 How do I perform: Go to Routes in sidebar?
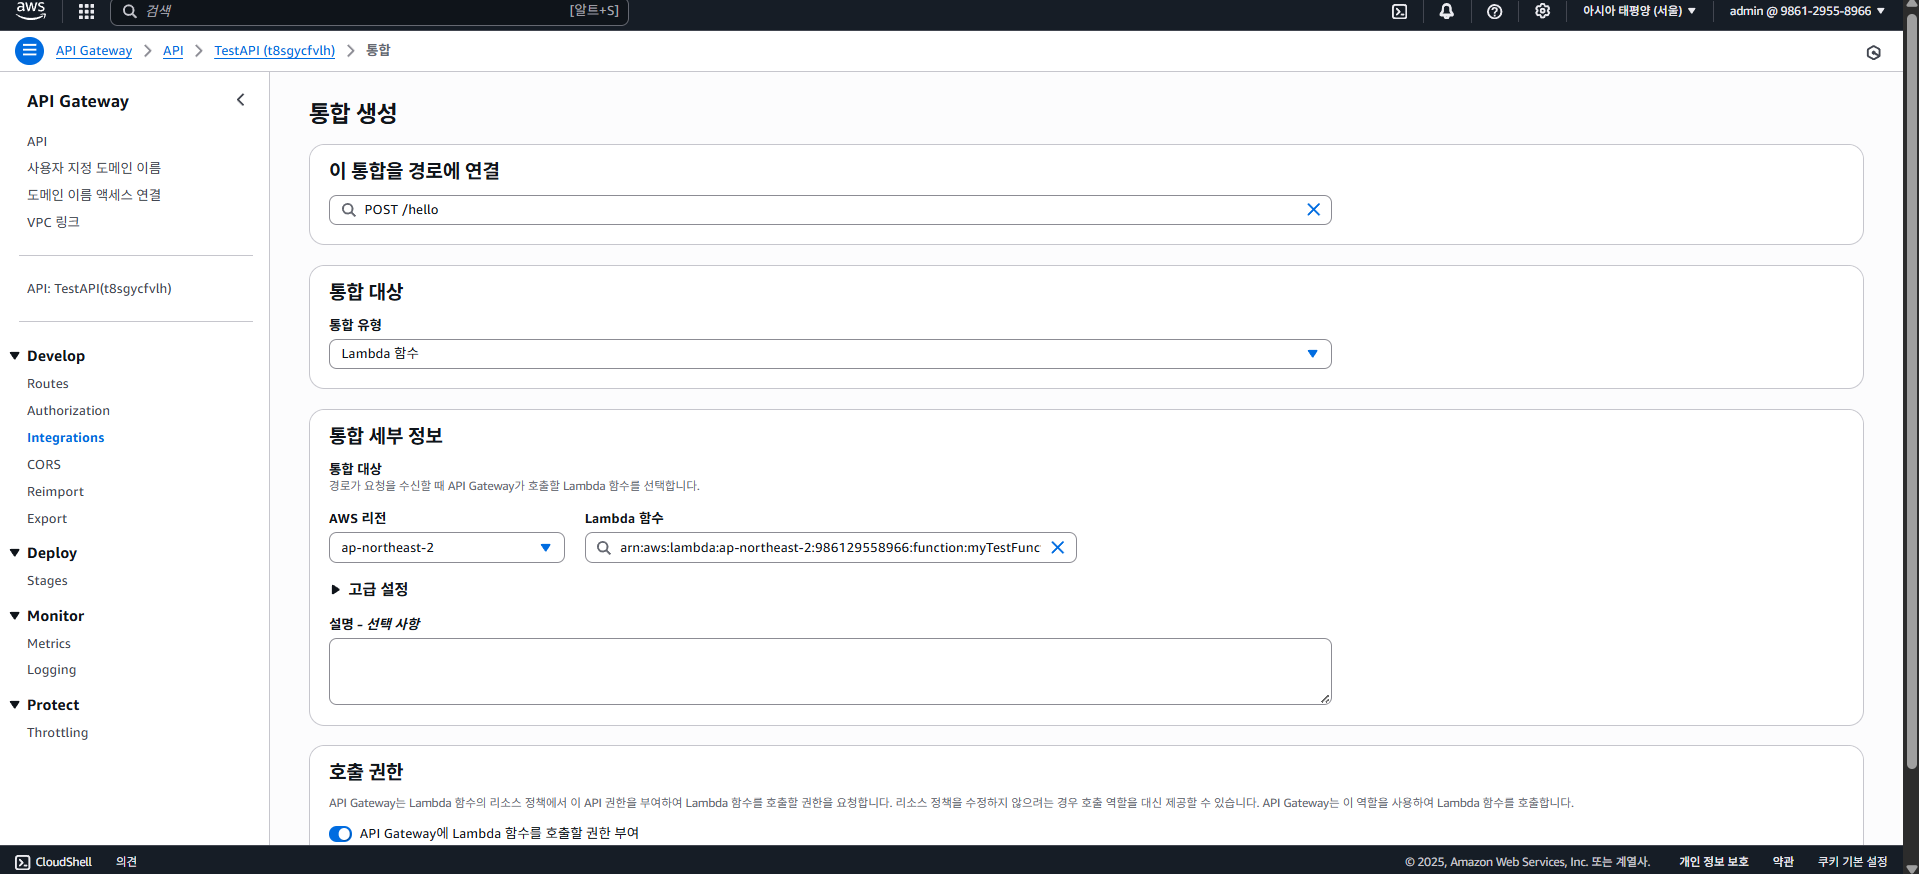click(x=48, y=384)
